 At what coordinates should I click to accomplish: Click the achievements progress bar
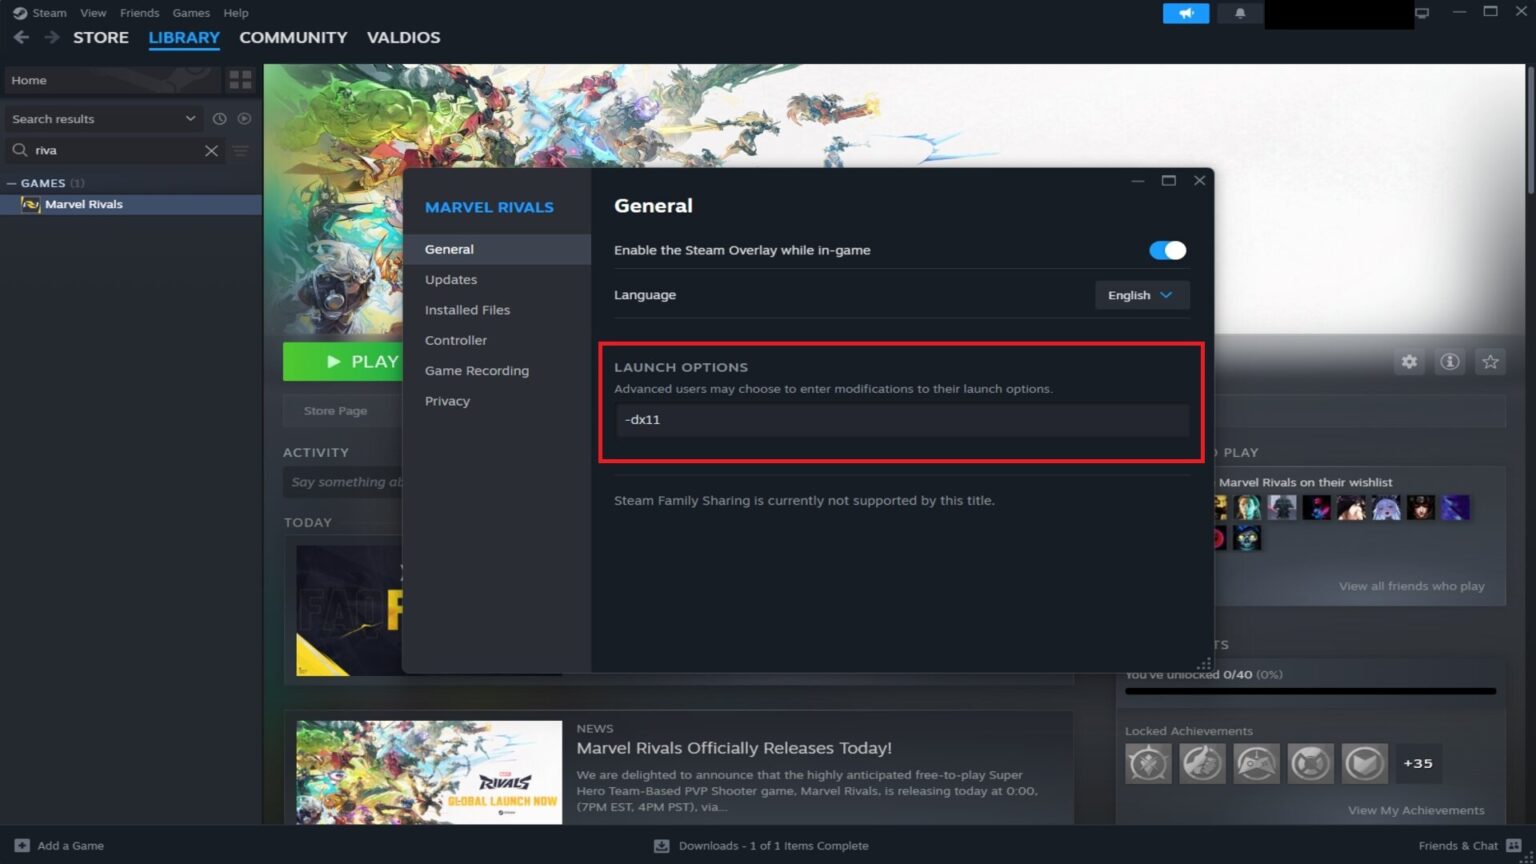(1309, 689)
